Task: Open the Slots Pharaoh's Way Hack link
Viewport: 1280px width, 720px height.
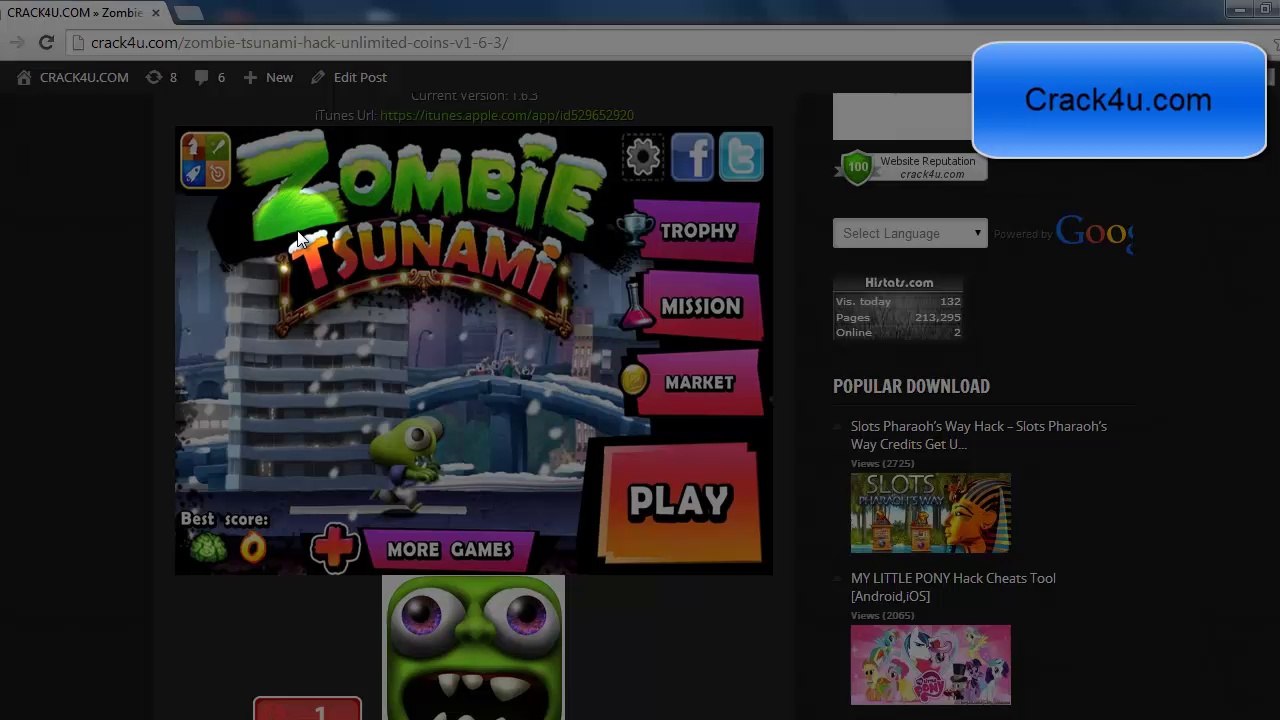Action: pos(979,435)
